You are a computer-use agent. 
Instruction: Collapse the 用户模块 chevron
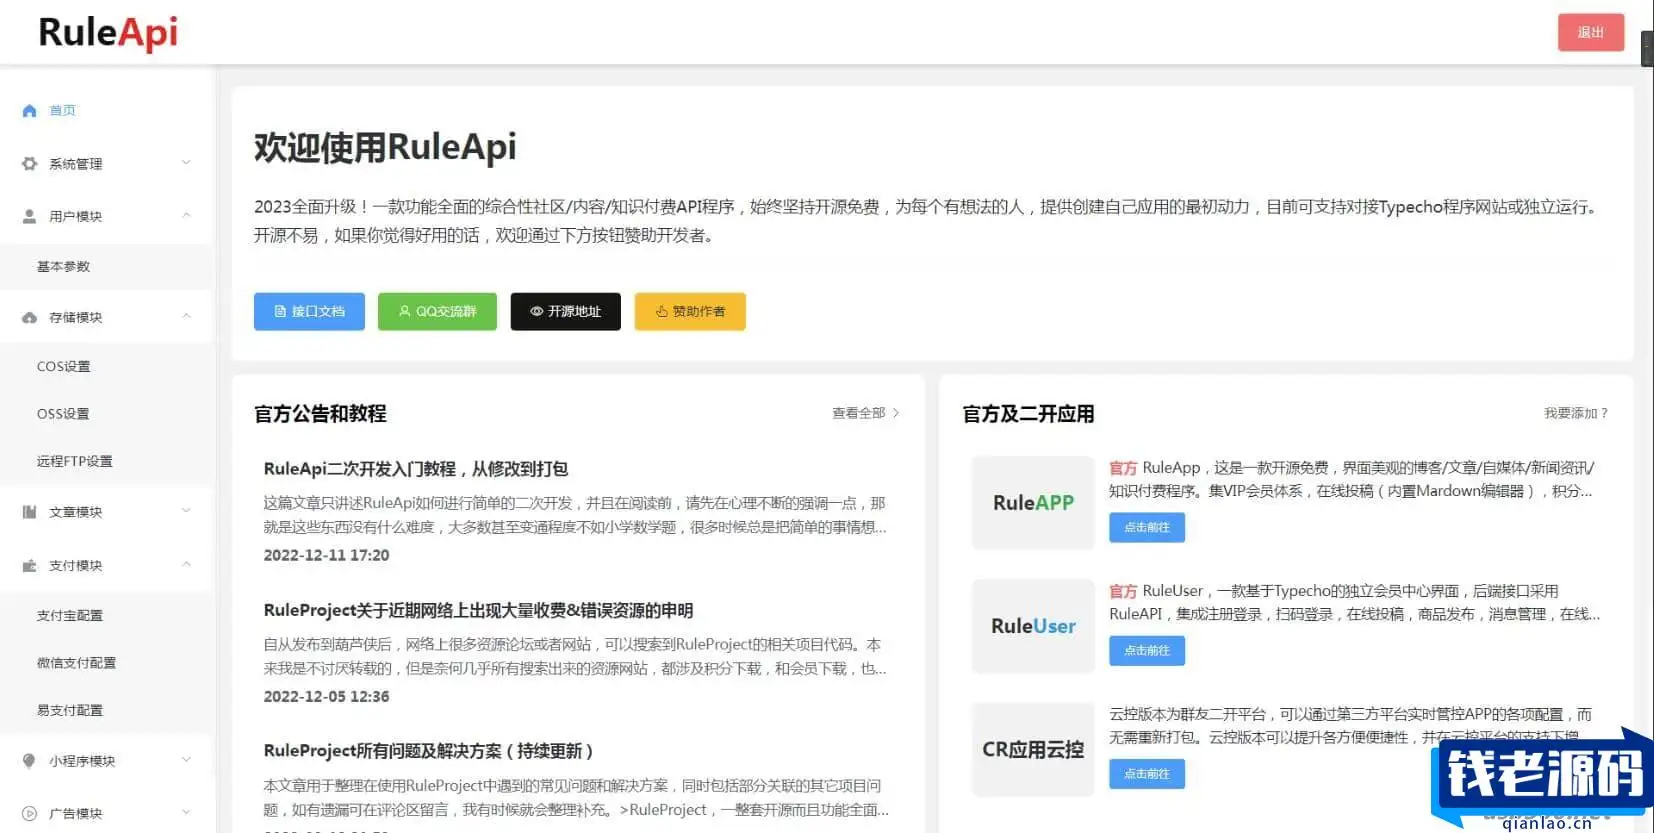(x=186, y=215)
